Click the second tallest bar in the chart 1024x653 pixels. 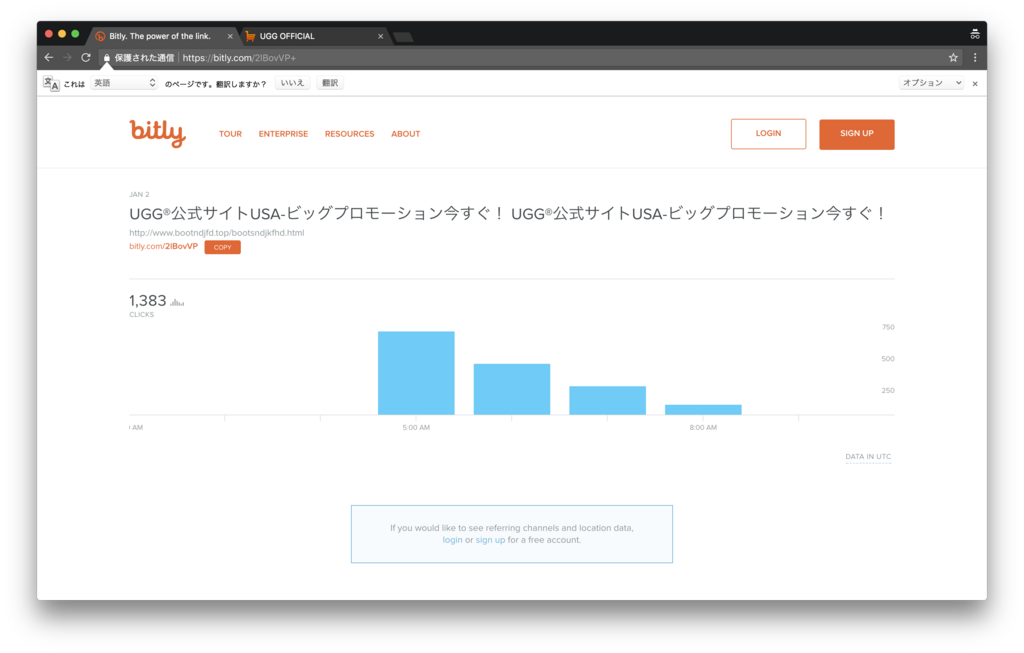(512, 389)
